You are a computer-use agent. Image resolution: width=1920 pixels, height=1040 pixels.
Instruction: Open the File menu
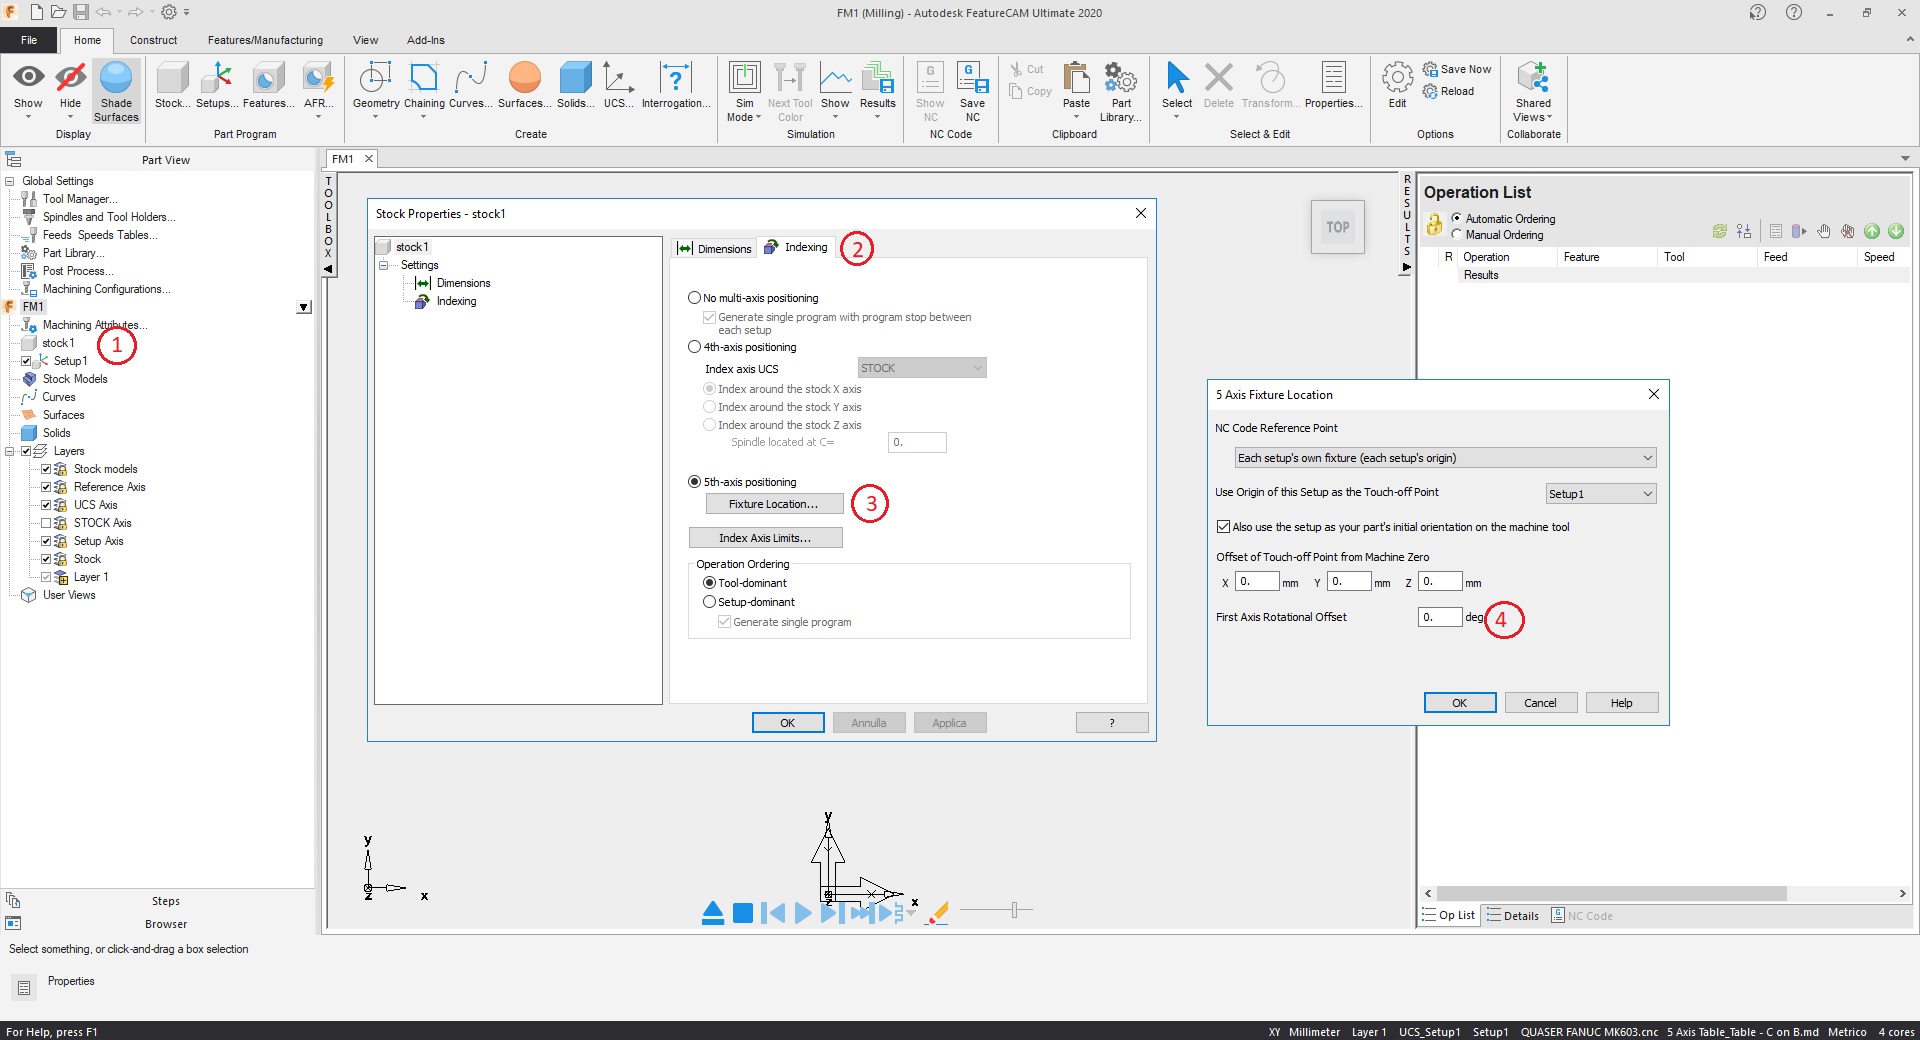click(x=29, y=40)
